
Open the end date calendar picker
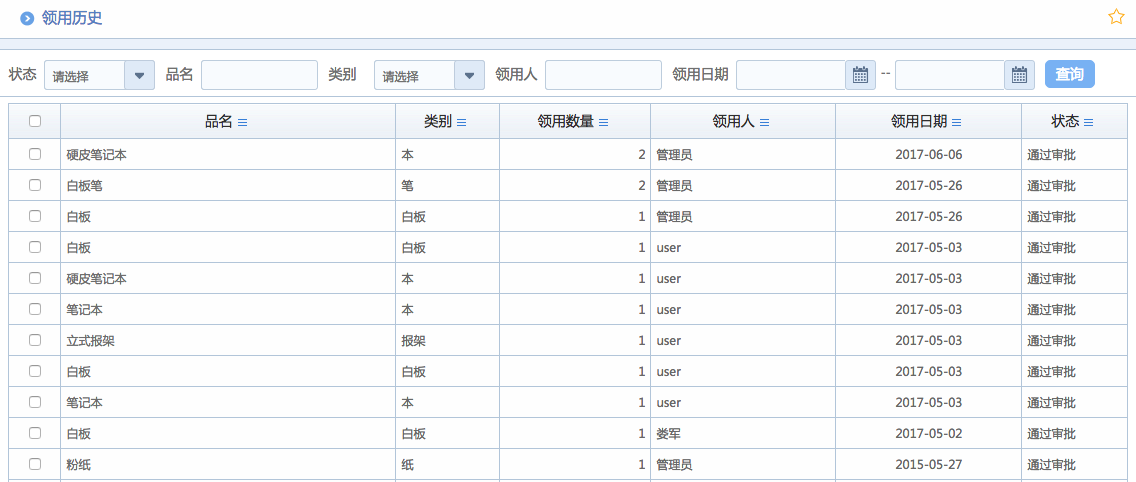1019,75
